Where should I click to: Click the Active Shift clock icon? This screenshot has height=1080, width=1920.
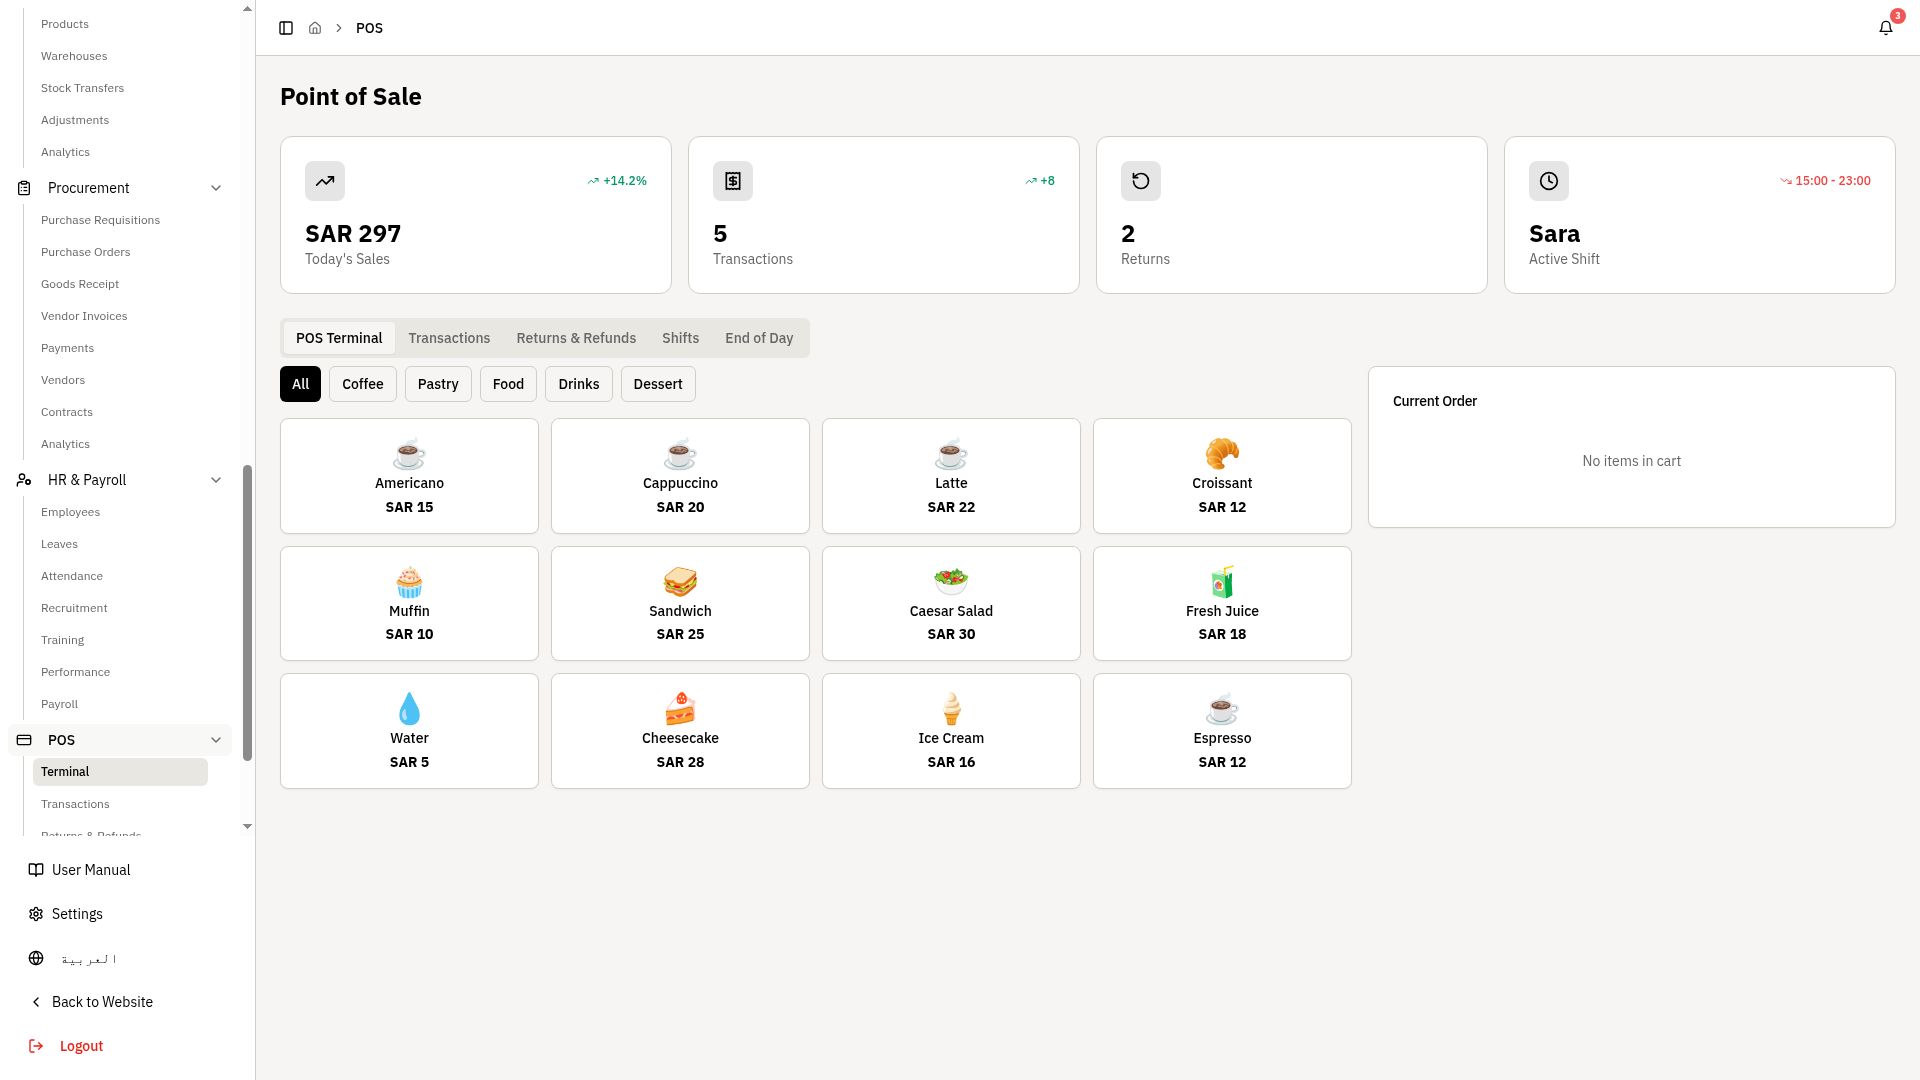[1549, 181]
